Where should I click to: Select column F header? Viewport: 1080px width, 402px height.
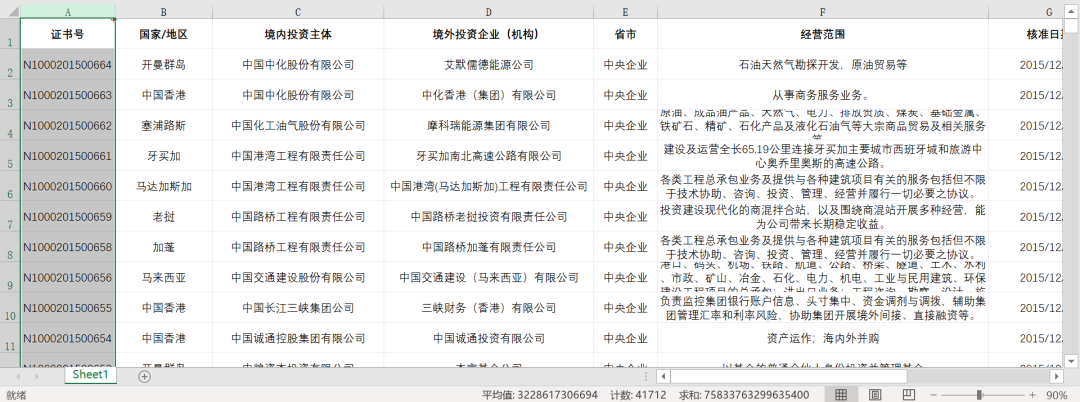click(x=822, y=11)
